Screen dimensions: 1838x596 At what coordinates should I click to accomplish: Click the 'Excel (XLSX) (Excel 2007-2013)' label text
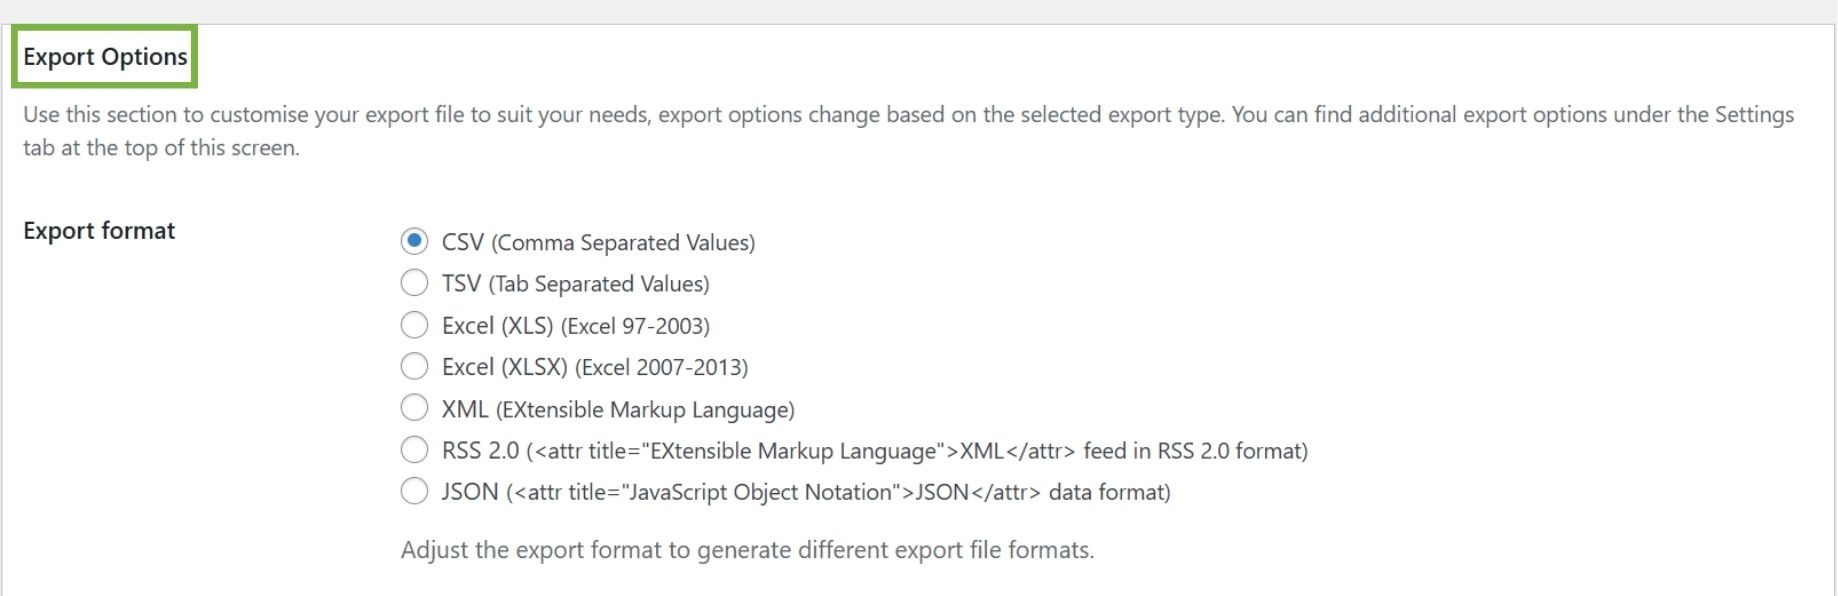(x=594, y=367)
